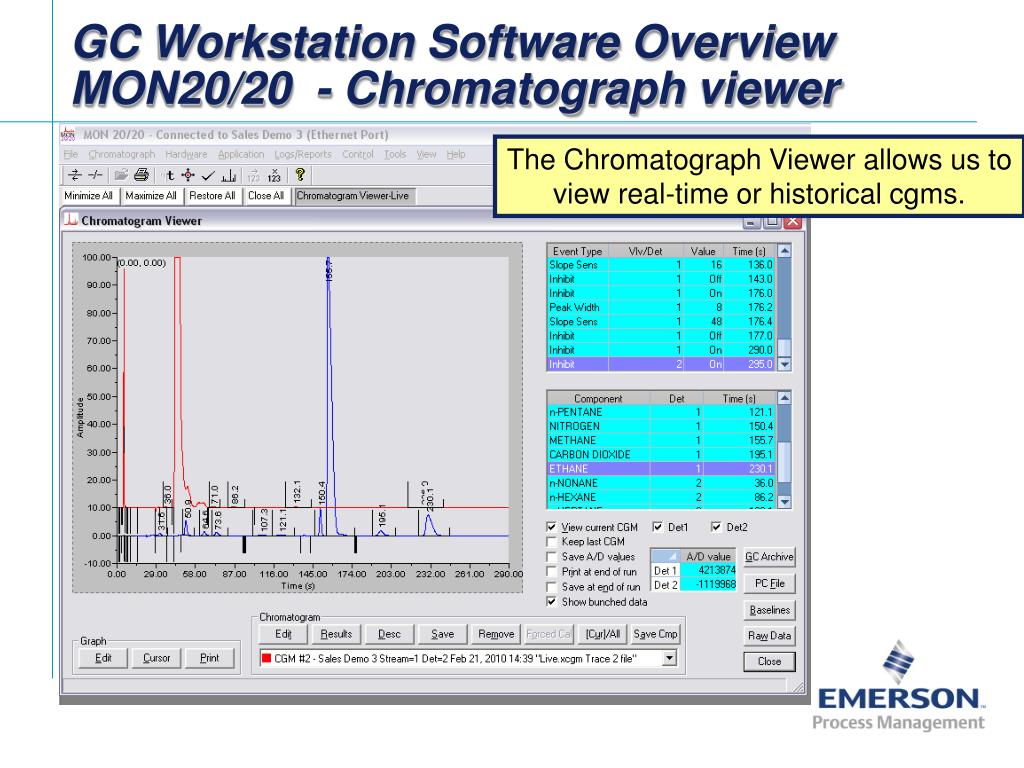Click the Minimize All button
This screenshot has width=1024, height=768.
[x=88, y=196]
